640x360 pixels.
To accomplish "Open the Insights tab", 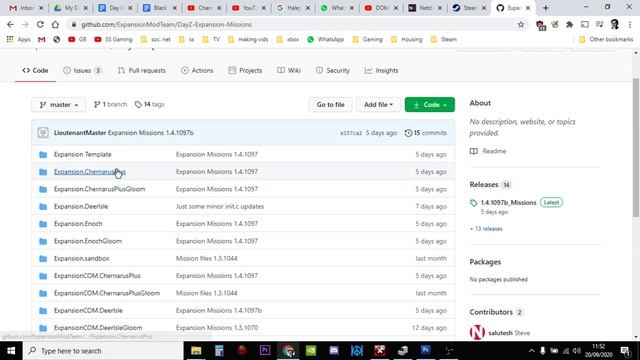I will tap(381, 70).
